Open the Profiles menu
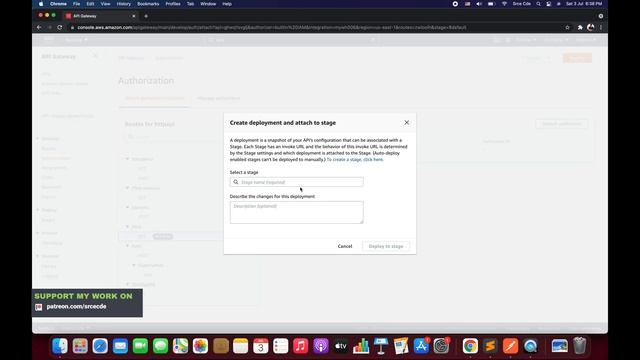640x360 pixels. coord(173,4)
